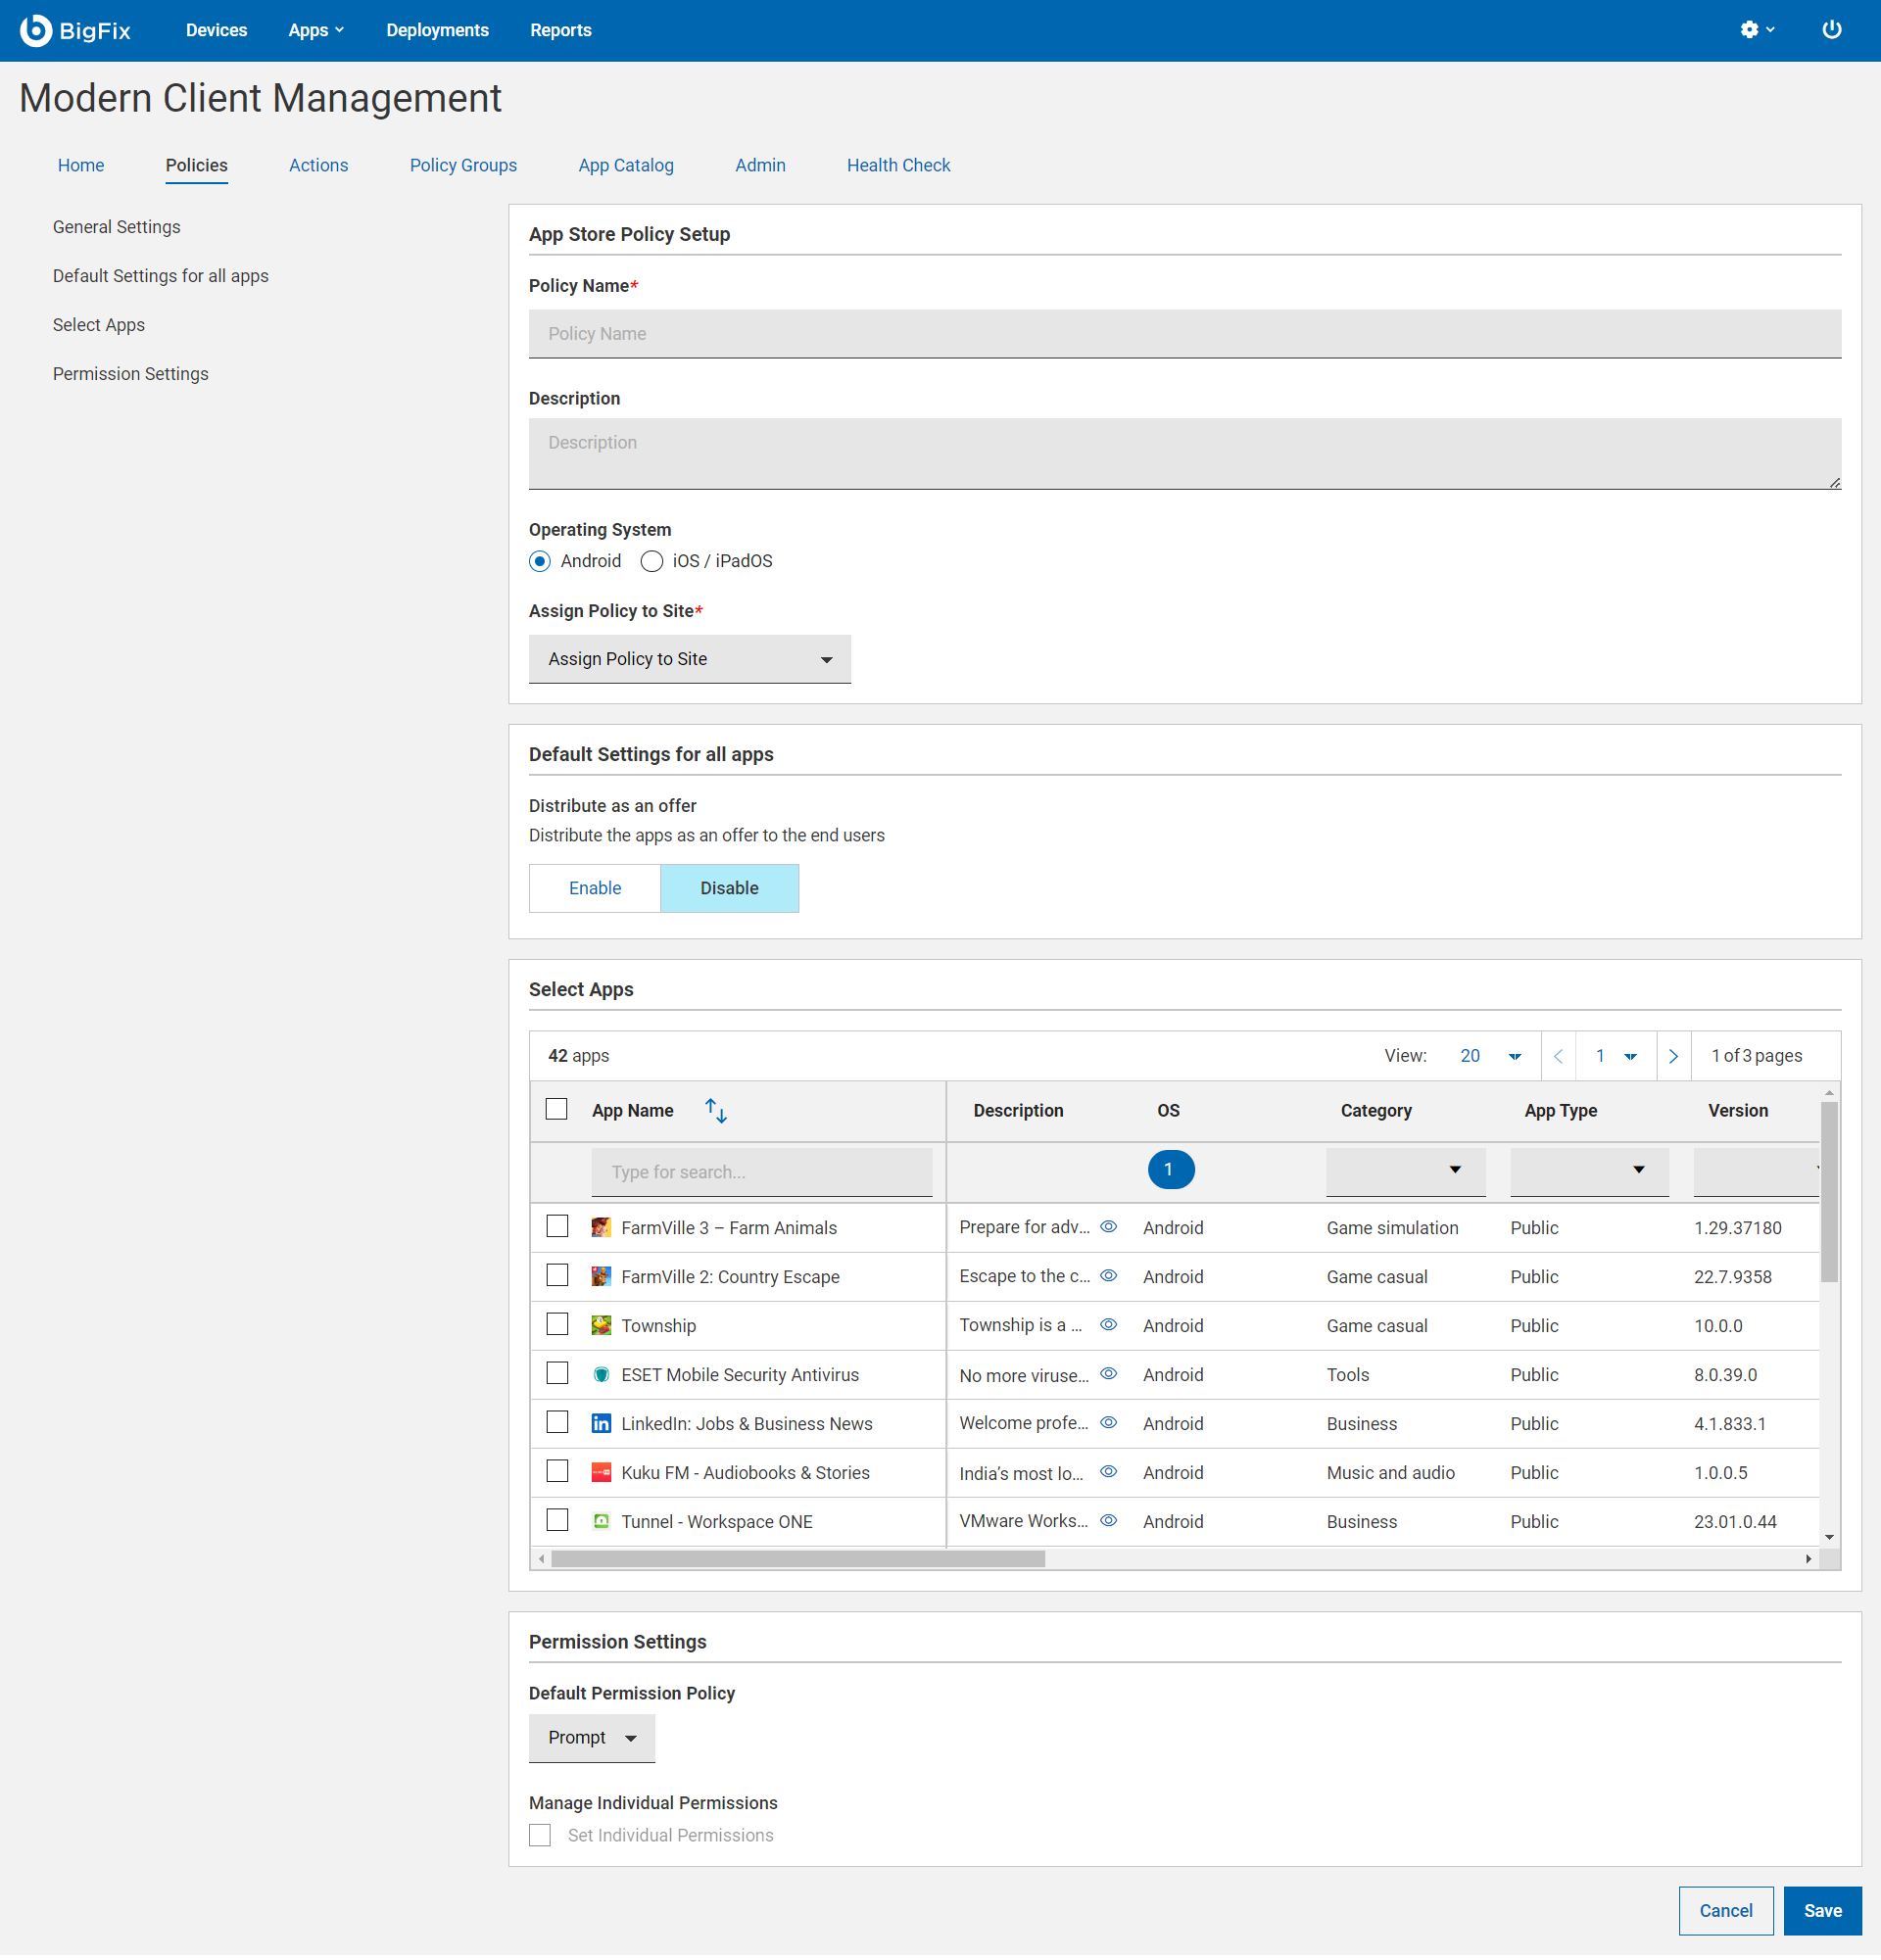Click the power logout icon

(x=1831, y=30)
